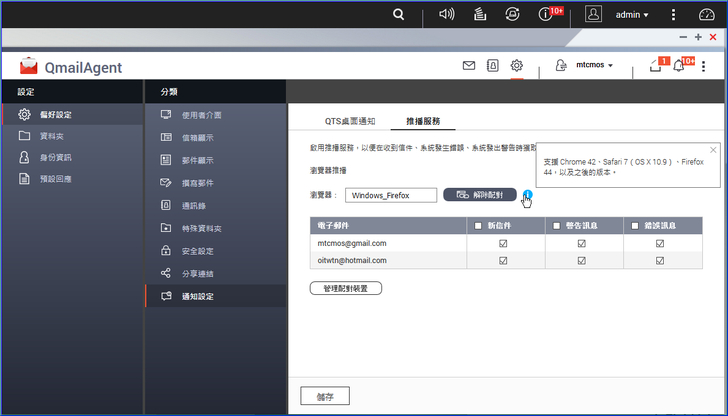
Task: Click the blue info icon beside 解除配對
Action: tap(527, 195)
